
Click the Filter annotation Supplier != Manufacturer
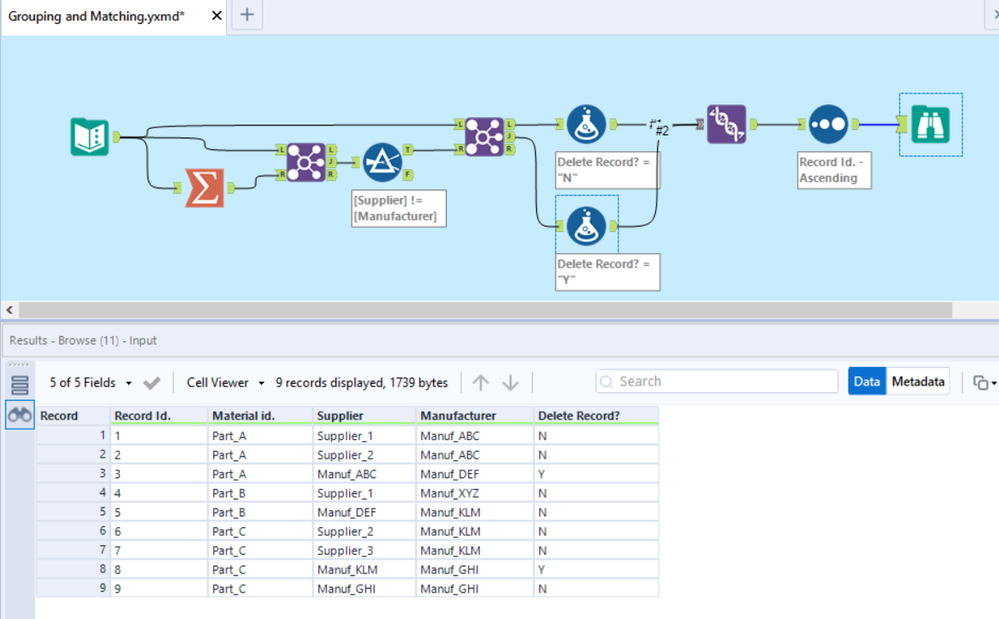point(398,208)
